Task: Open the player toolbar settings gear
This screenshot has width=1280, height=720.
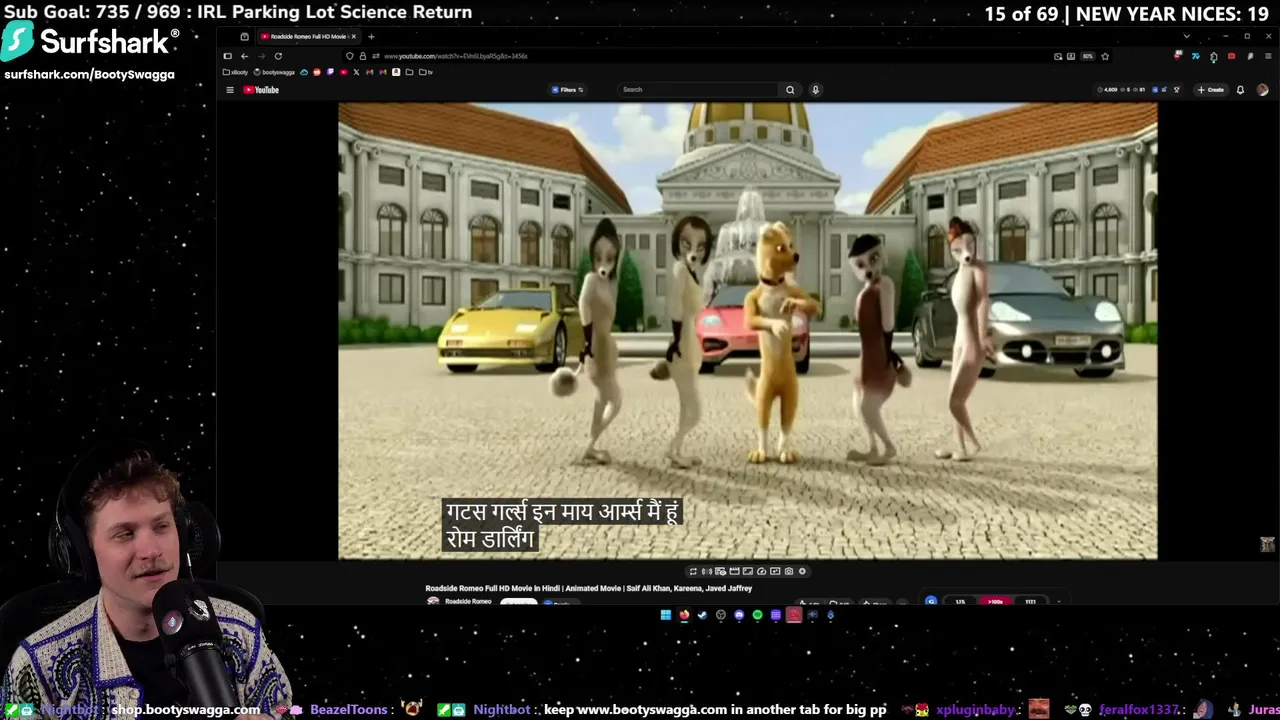Action: point(802,571)
